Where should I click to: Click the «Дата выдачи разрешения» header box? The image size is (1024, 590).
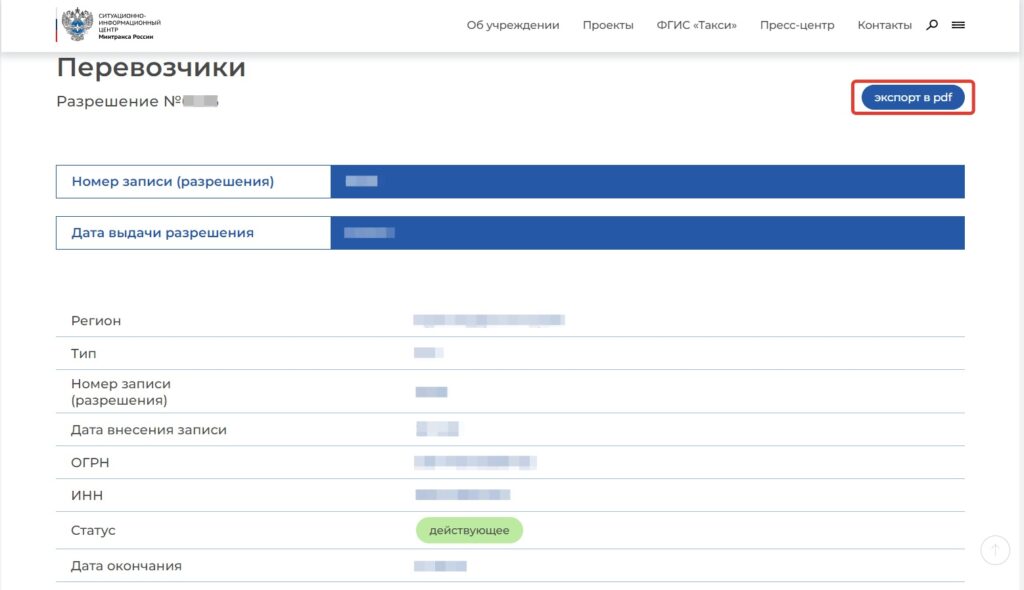[193, 233]
